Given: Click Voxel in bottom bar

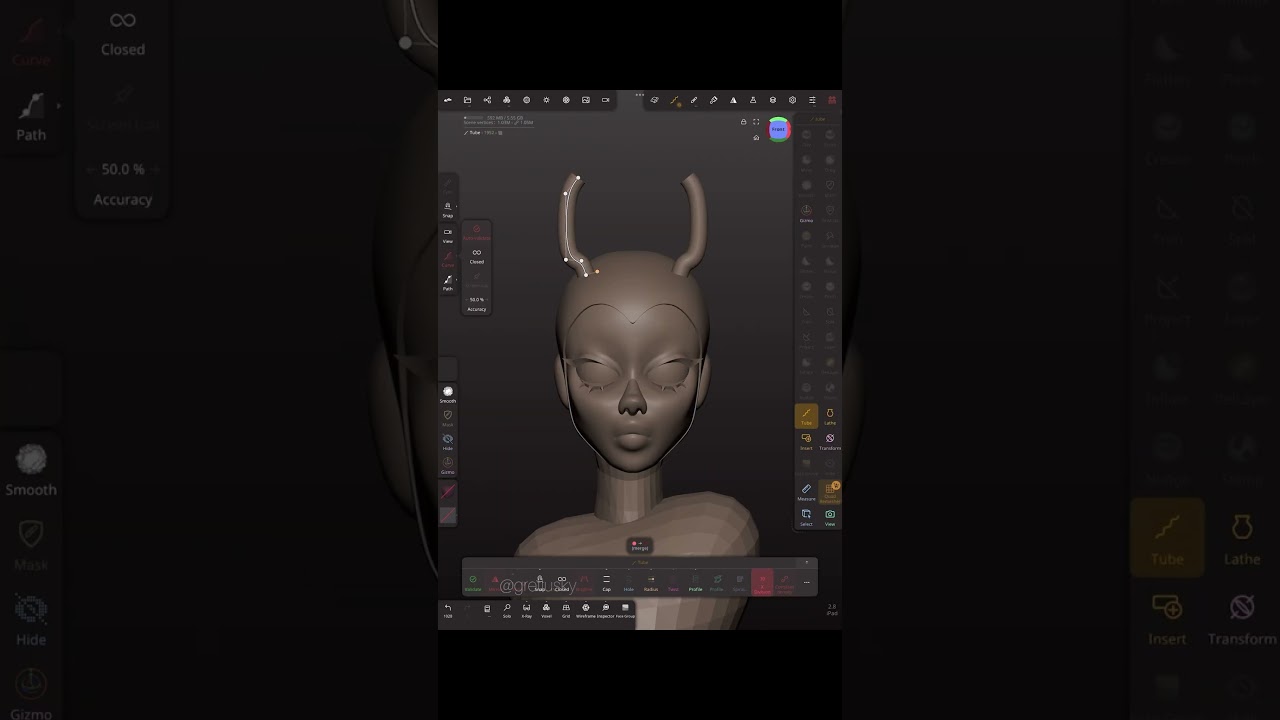Looking at the screenshot, I should pos(546,609).
